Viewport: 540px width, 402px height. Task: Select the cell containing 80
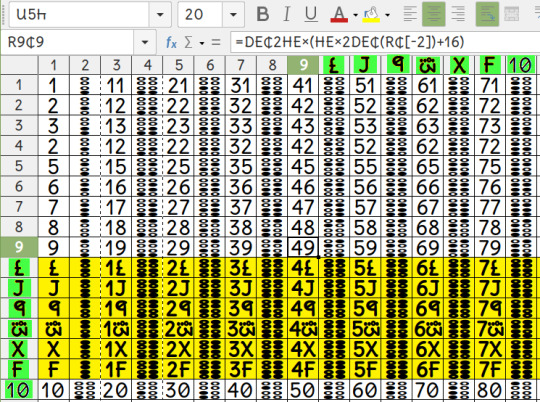(x=490, y=390)
